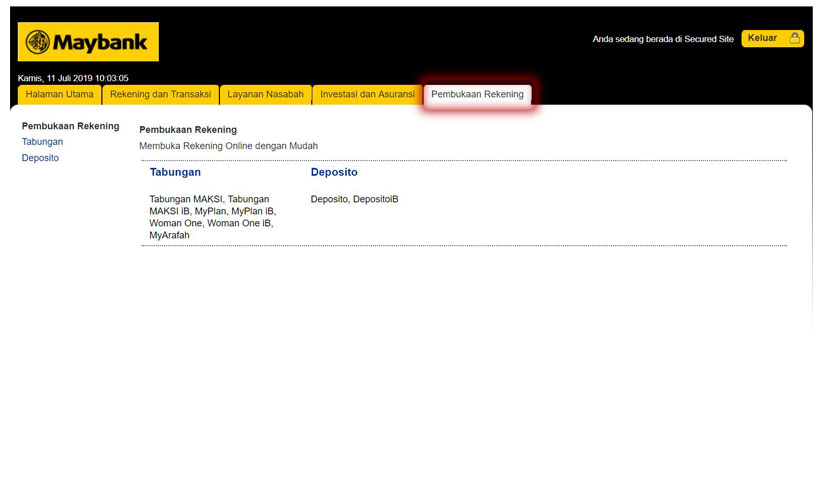819x484 pixels.
Task: Click 'Anda sedang berada di Secured Site'
Action: [663, 39]
